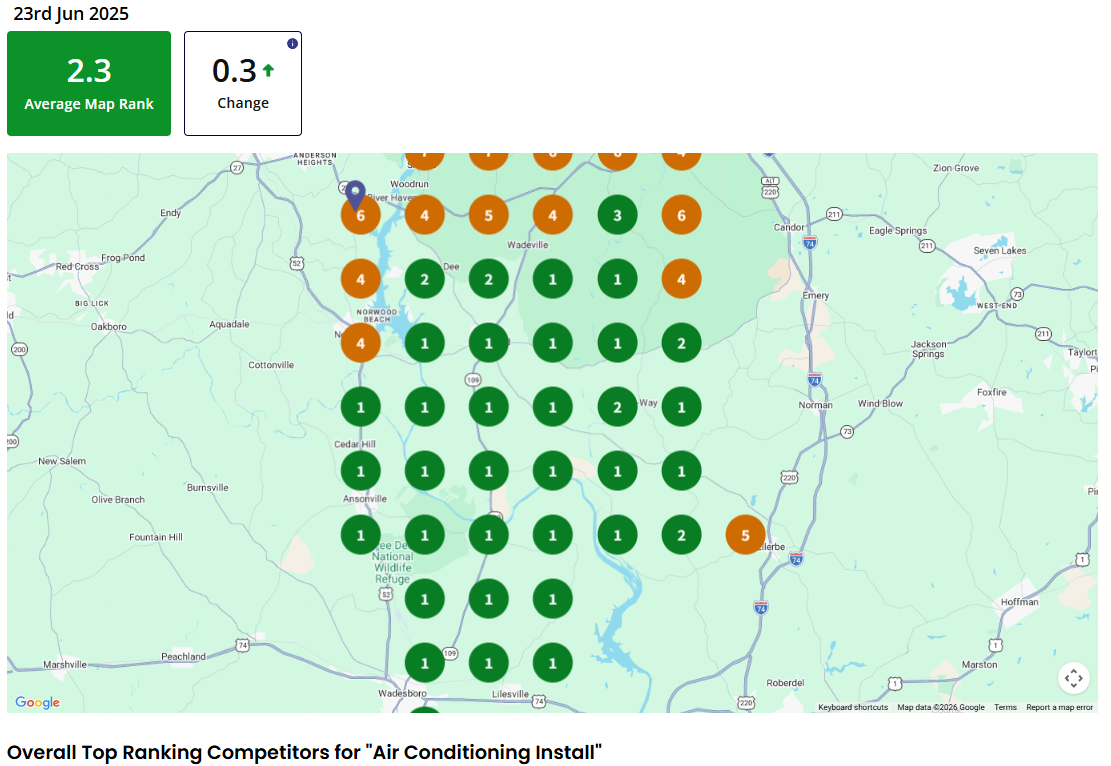Click the green rank 2 pin near Way
Screen dimensions: 1111x766
tap(617, 407)
